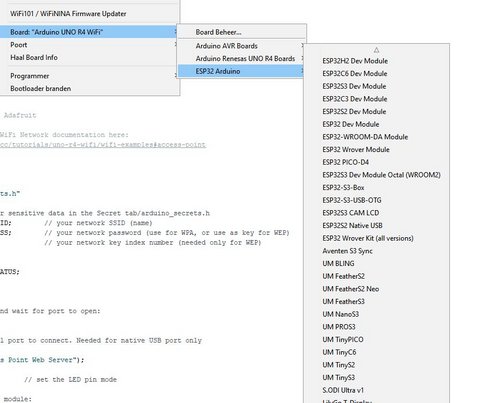This screenshot has height=403, width=500.
Task: Expand Arduino AVR Boards submenu
Action: coord(241,46)
